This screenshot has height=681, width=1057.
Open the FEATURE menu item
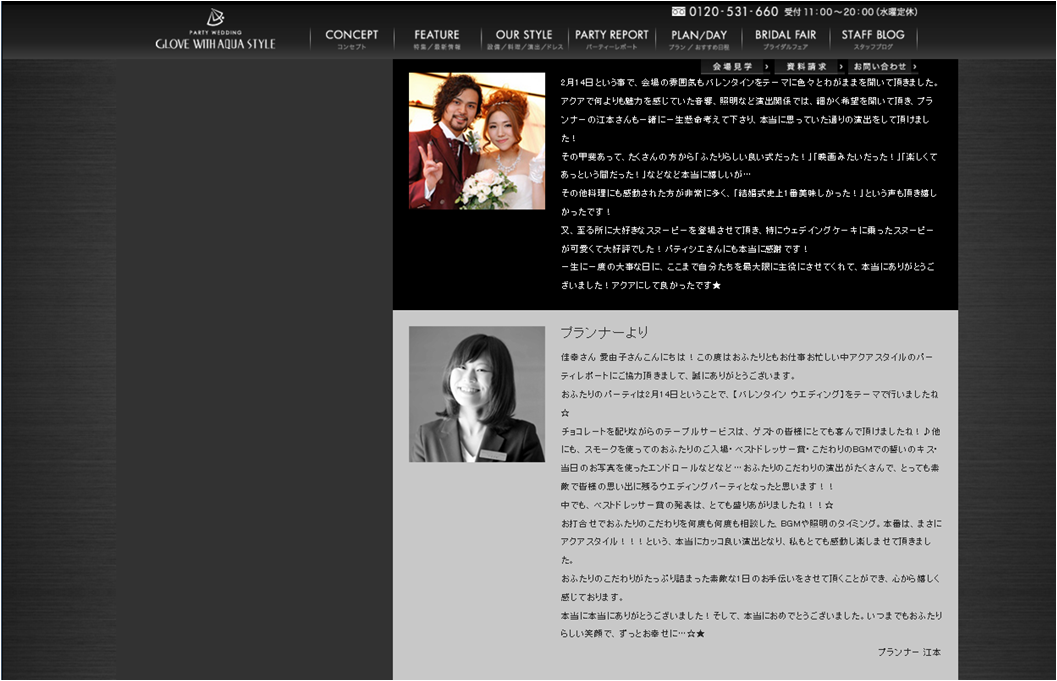click(x=437, y=39)
